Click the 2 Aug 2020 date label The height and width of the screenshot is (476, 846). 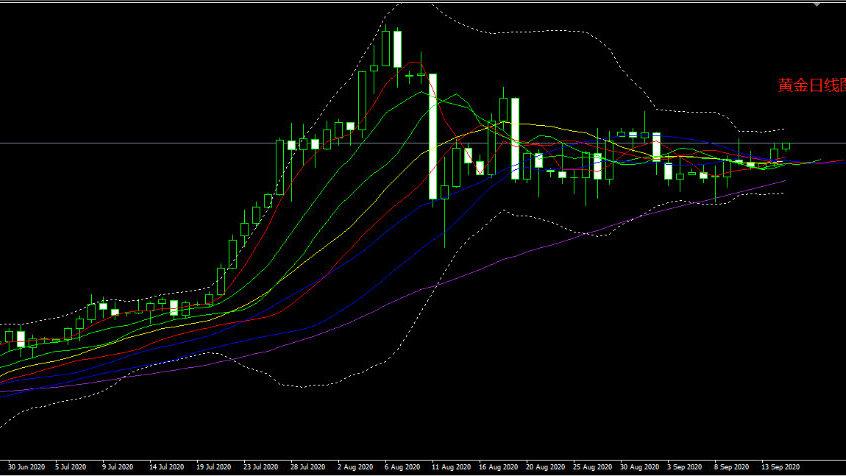click(x=353, y=467)
